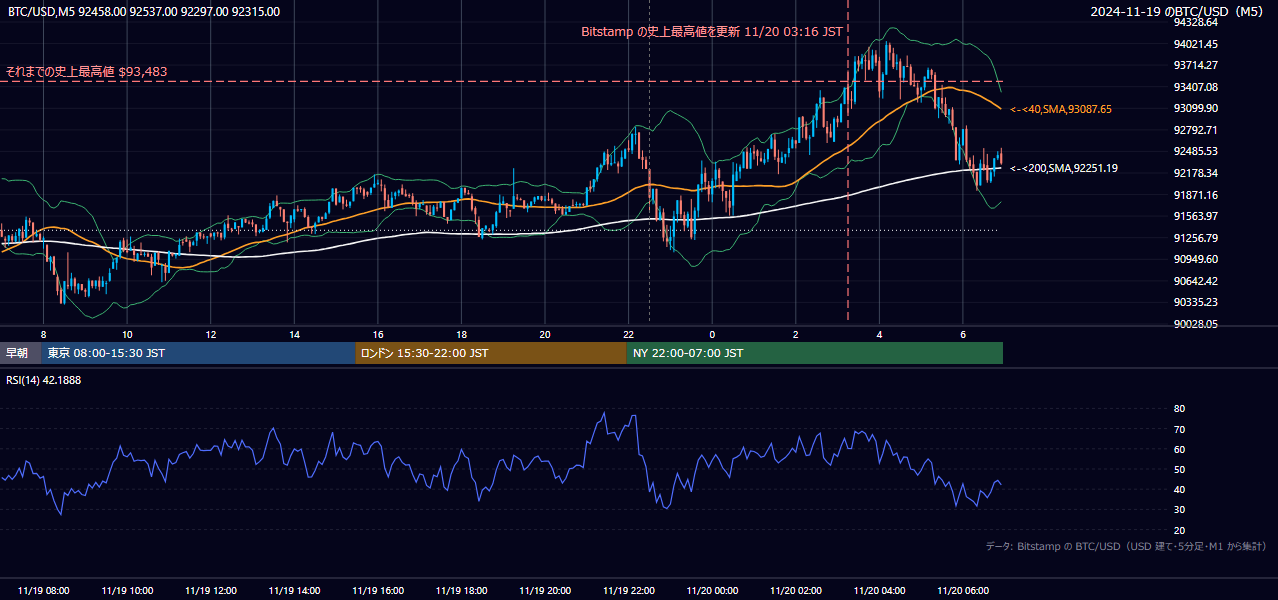
Task: Click hour label 12 under the price chart
Action: click(211, 334)
